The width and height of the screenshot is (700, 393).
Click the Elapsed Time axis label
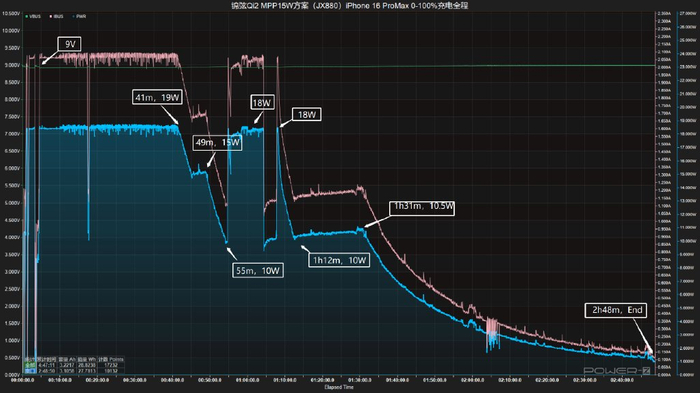tap(339, 387)
